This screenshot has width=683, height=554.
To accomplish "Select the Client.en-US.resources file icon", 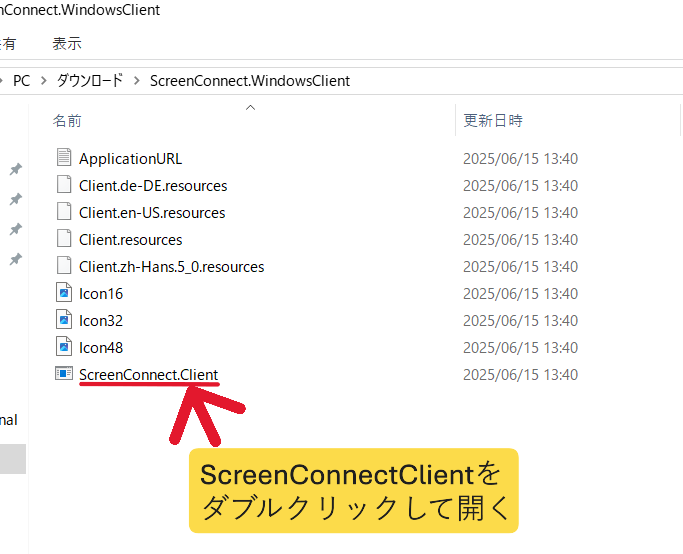I will click(x=64, y=211).
